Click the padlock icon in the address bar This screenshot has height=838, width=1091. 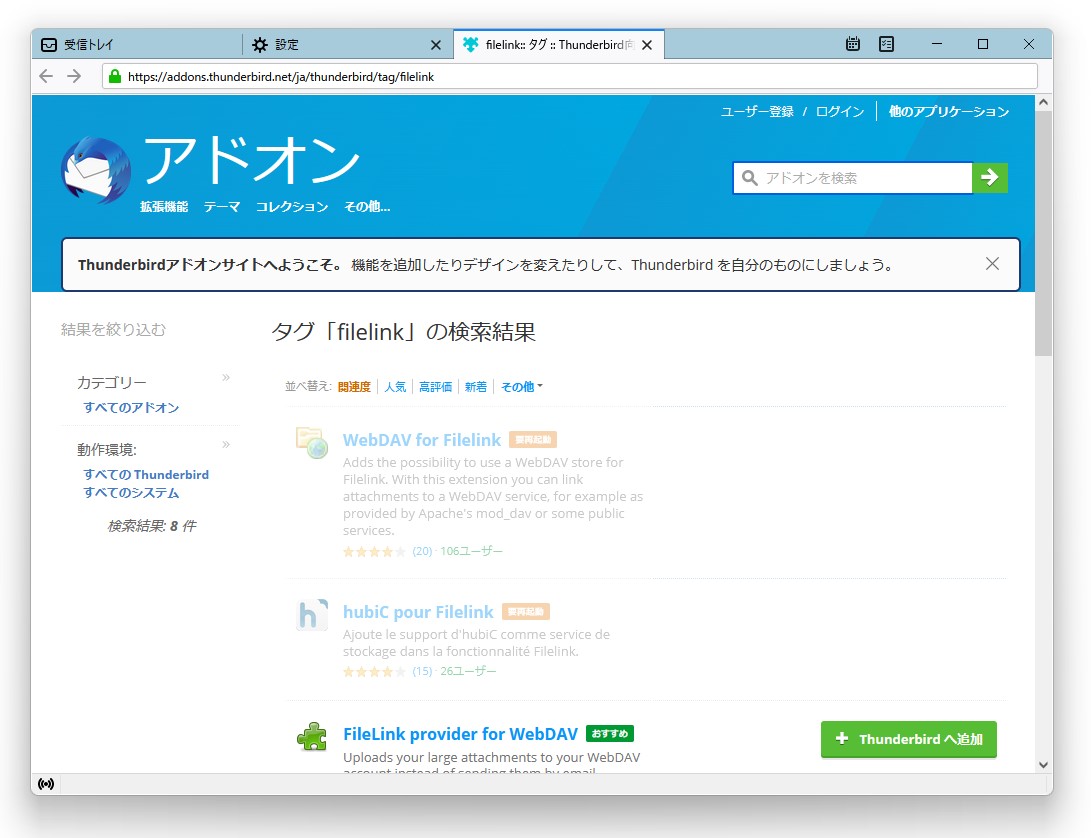tap(114, 75)
